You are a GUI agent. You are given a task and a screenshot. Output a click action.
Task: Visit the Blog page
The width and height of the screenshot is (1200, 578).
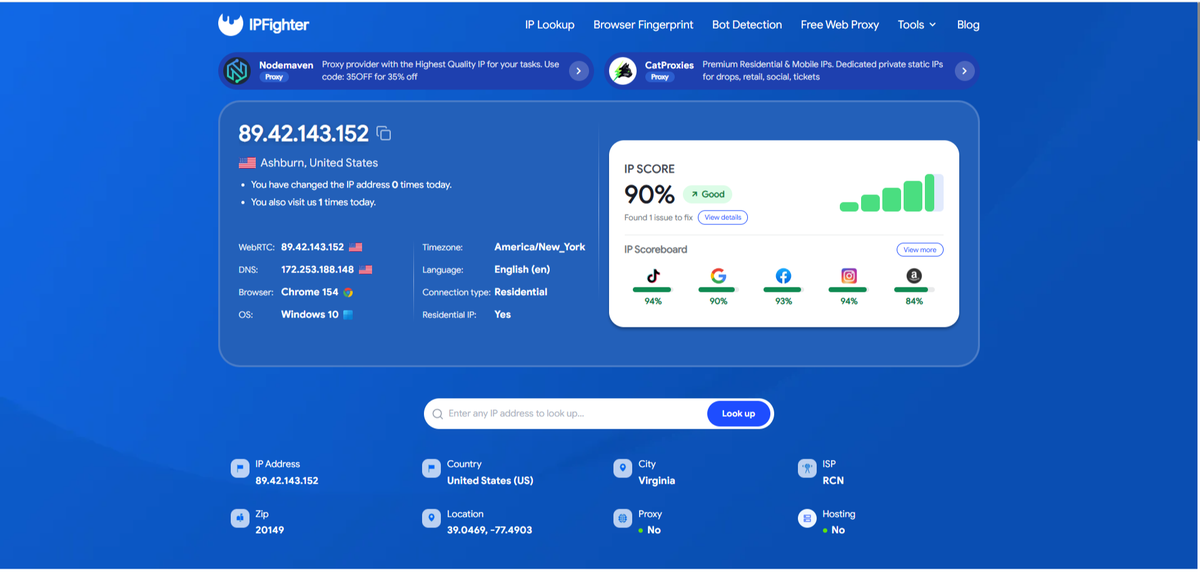click(x=968, y=25)
